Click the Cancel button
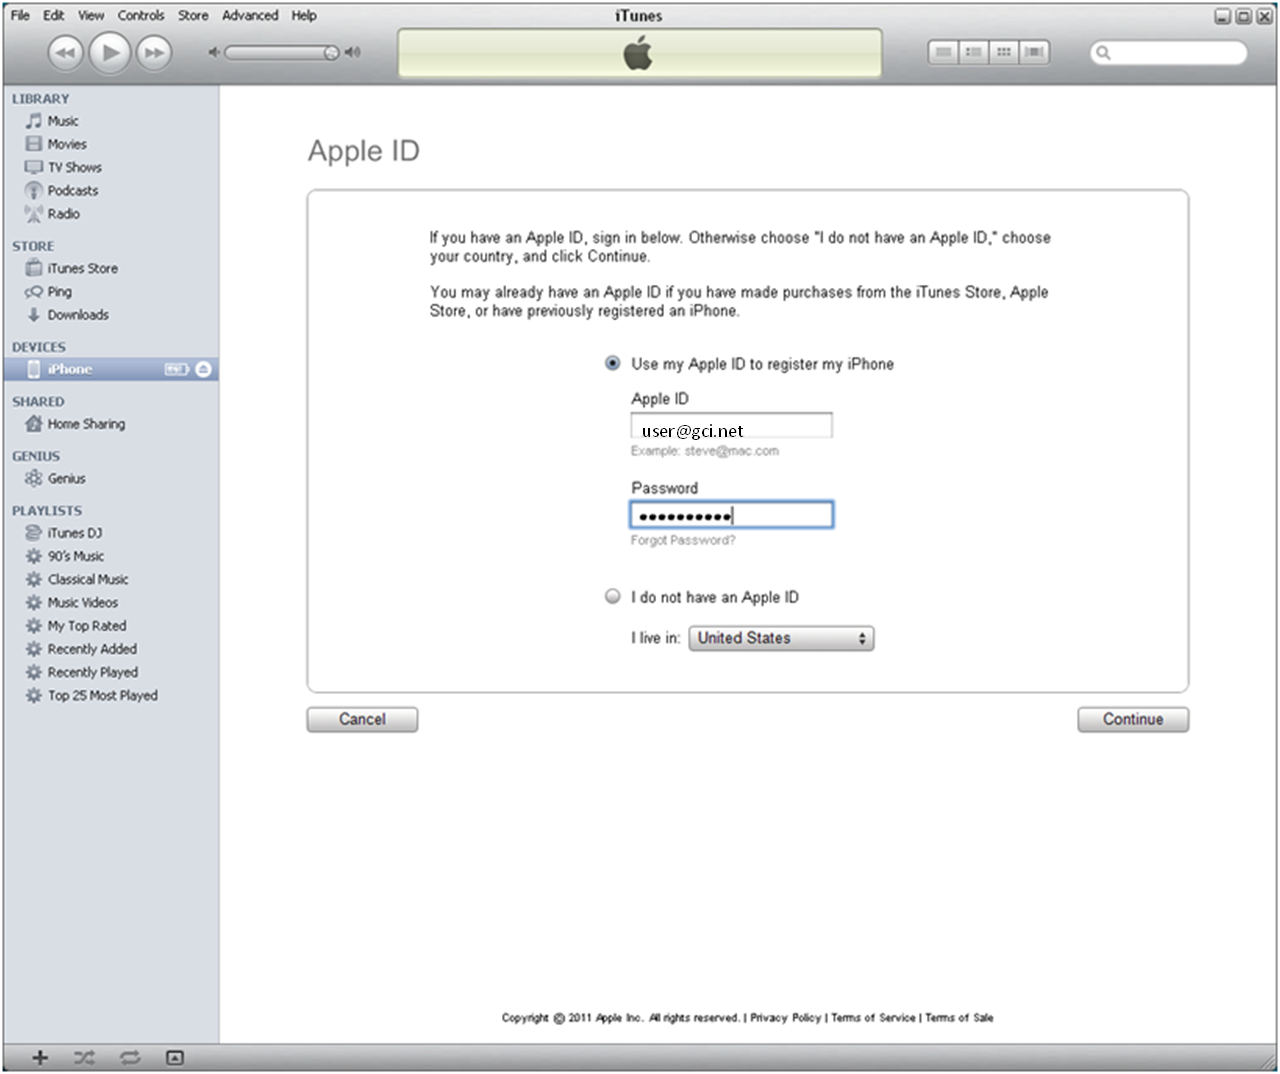The image size is (1280, 1074). [362, 719]
